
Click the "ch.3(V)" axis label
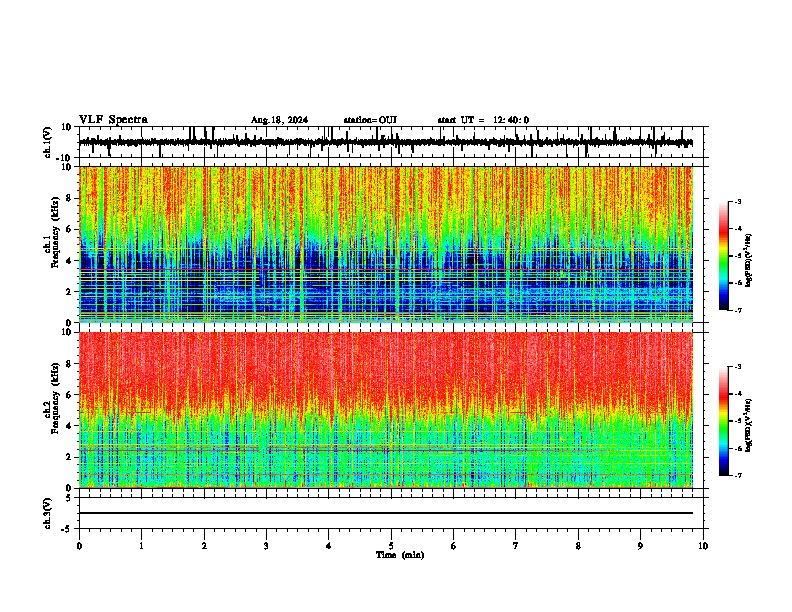tap(48, 513)
